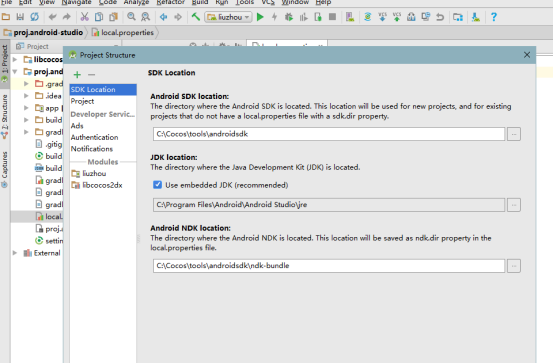Image resolution: width=553 pixels, height=364 pixels.
Task: Click the minus remove icon in dialog
Action: [91, 74]
